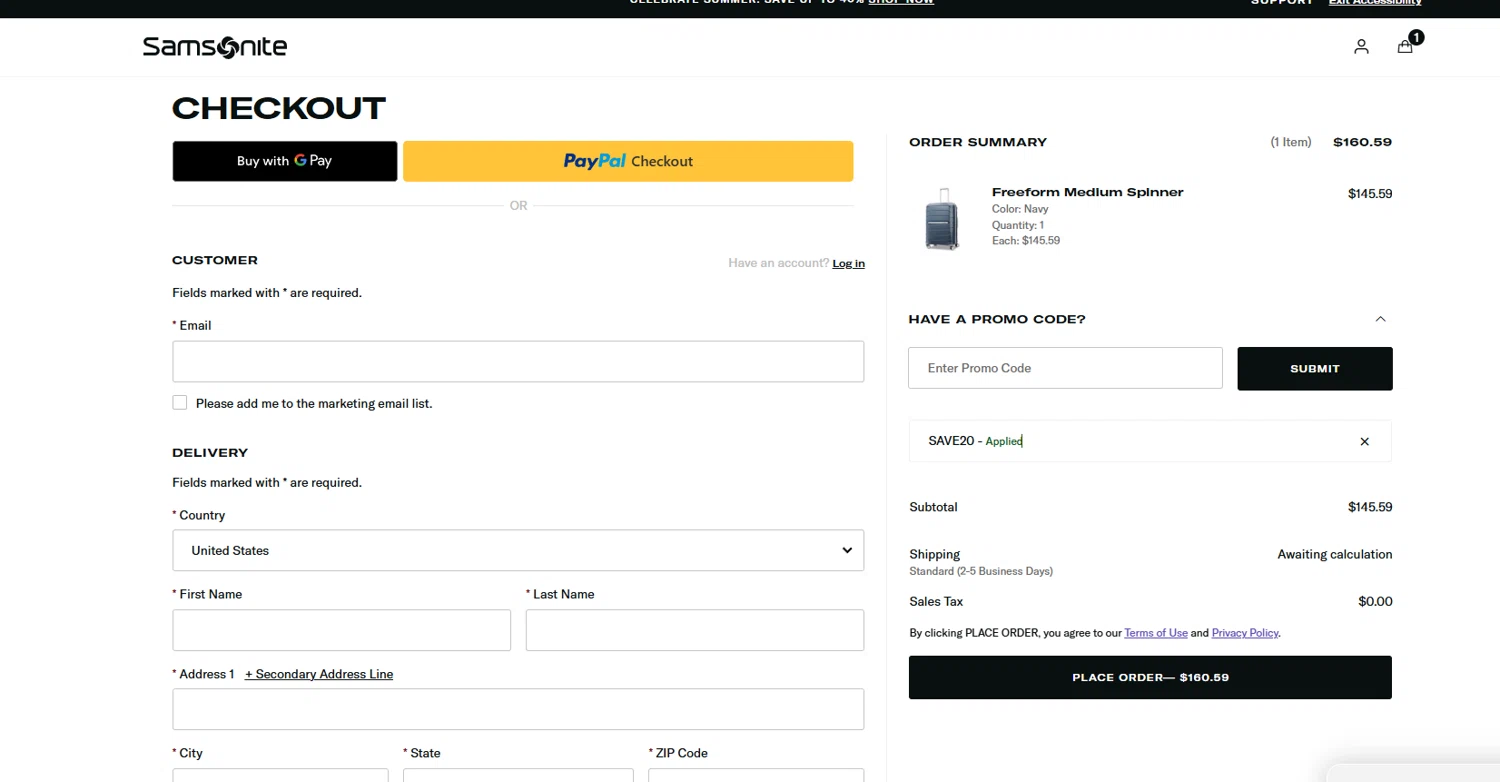This screenshot has width=1500, height=782.
Task: Click the Secondary Address Line link
Action: 319,674
